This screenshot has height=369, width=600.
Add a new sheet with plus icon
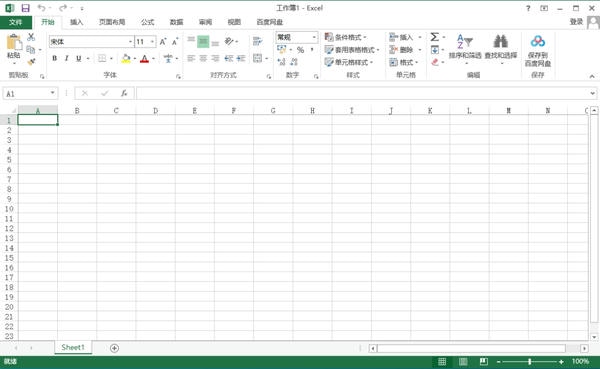point(114,348)
